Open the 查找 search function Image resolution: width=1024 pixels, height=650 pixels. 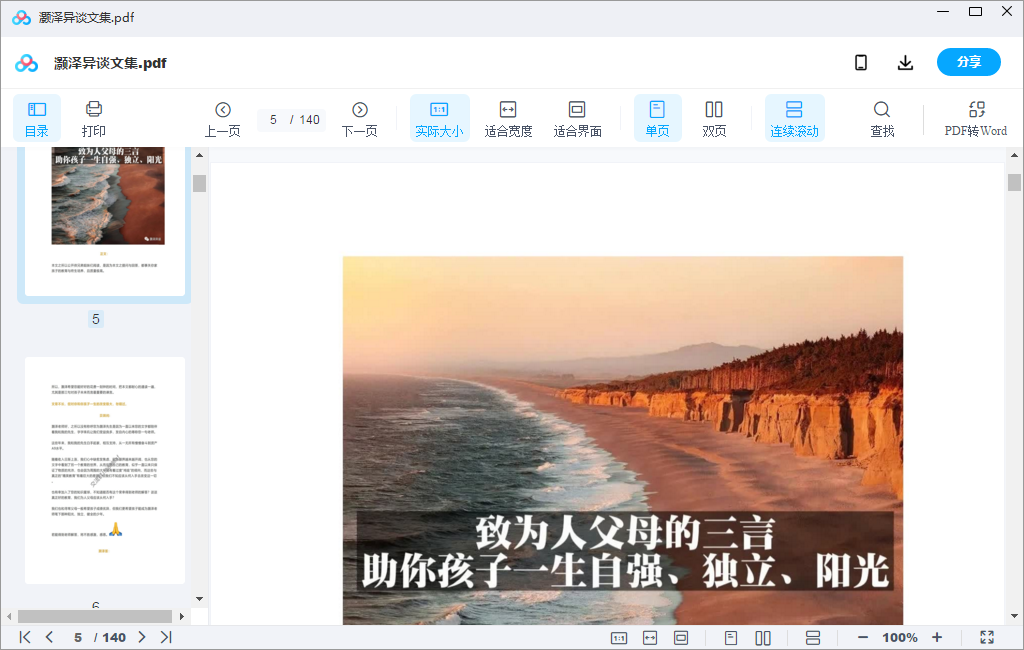pyautogui.click(x=881, y=117)
